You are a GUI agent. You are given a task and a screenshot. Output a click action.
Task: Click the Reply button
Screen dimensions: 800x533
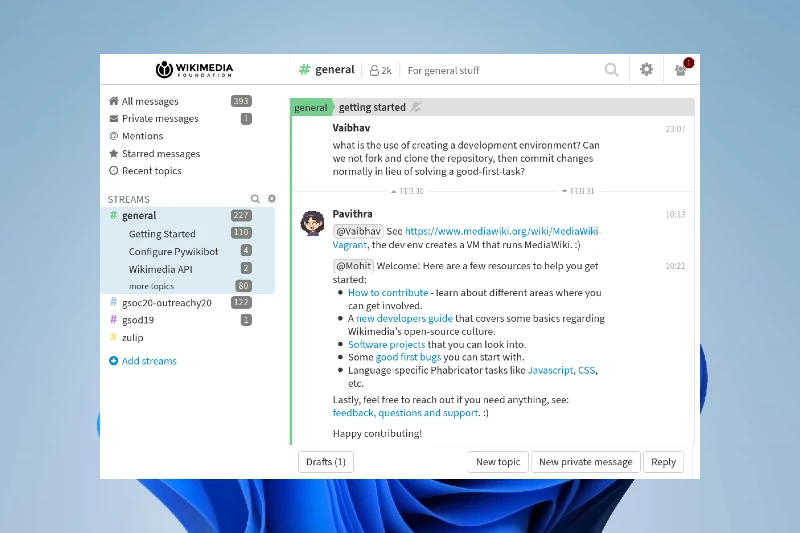tap(663, 462)
